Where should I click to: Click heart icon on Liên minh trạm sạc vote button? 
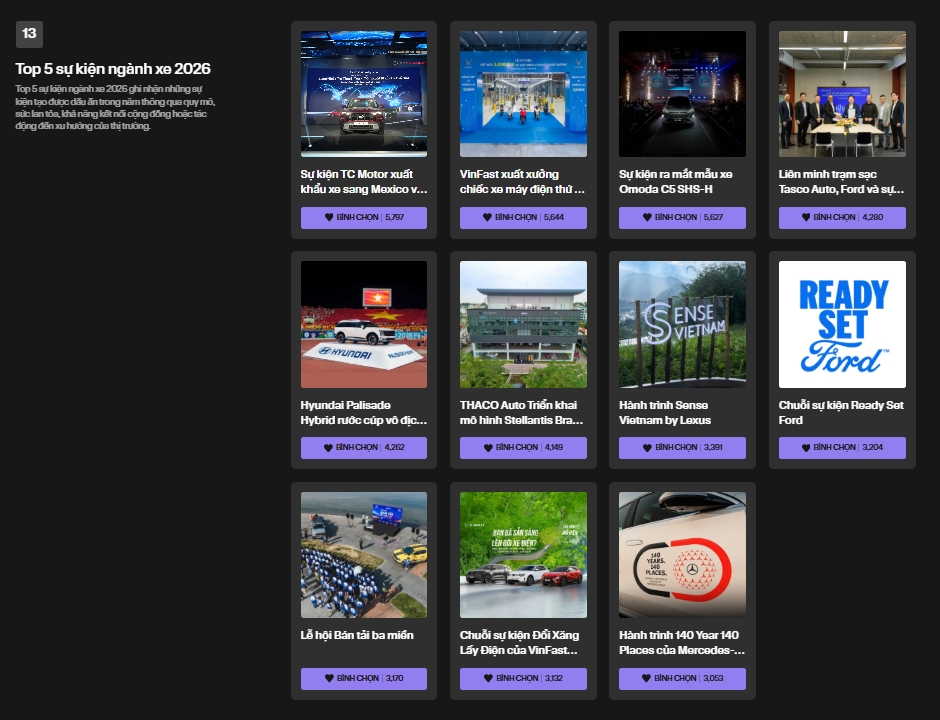[806, 217]
